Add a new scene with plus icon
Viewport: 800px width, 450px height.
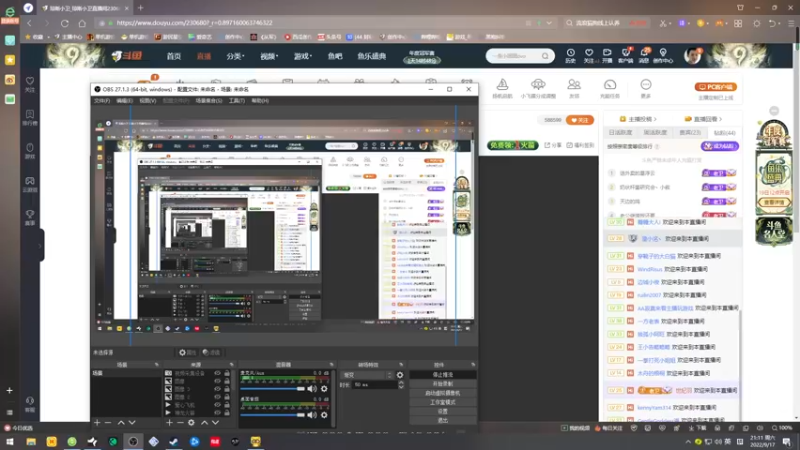tap(97, 422)
